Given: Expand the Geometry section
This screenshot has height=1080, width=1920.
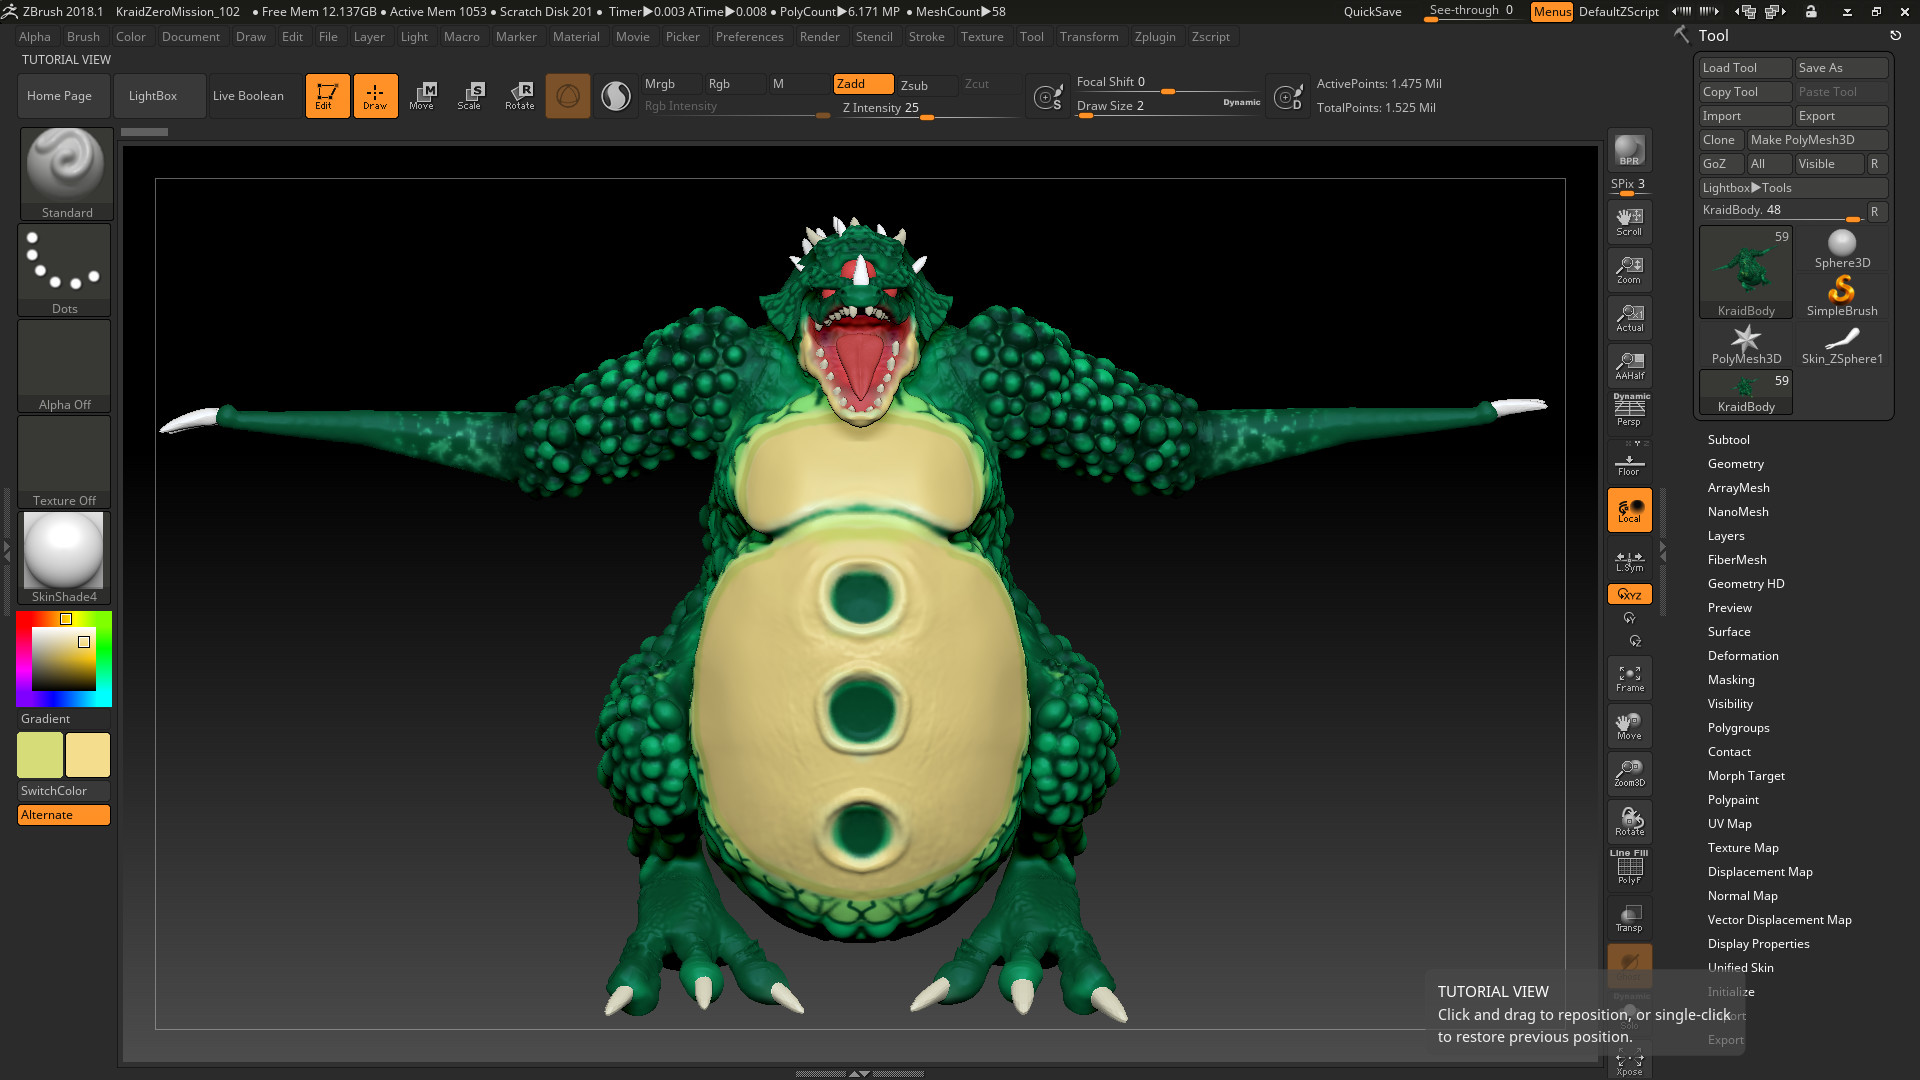Looking at the screenshot, I should coord(1735,464).
